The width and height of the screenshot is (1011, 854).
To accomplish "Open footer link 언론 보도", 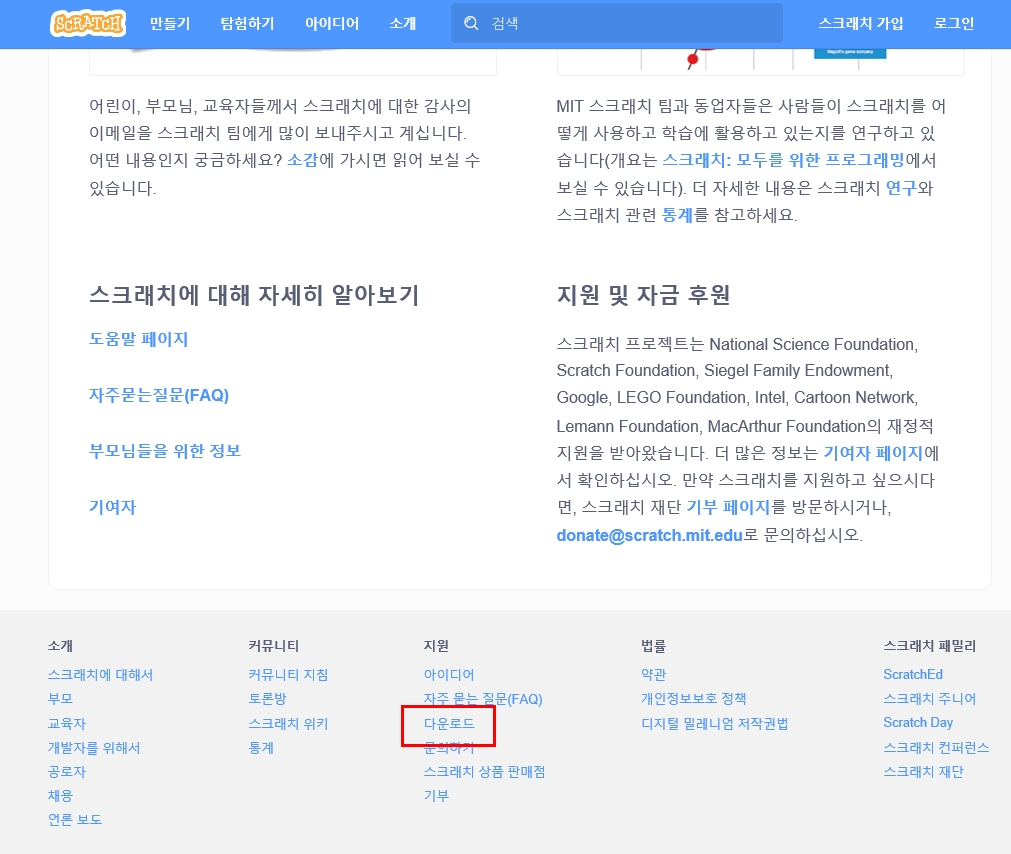I will tap(75, 819).
